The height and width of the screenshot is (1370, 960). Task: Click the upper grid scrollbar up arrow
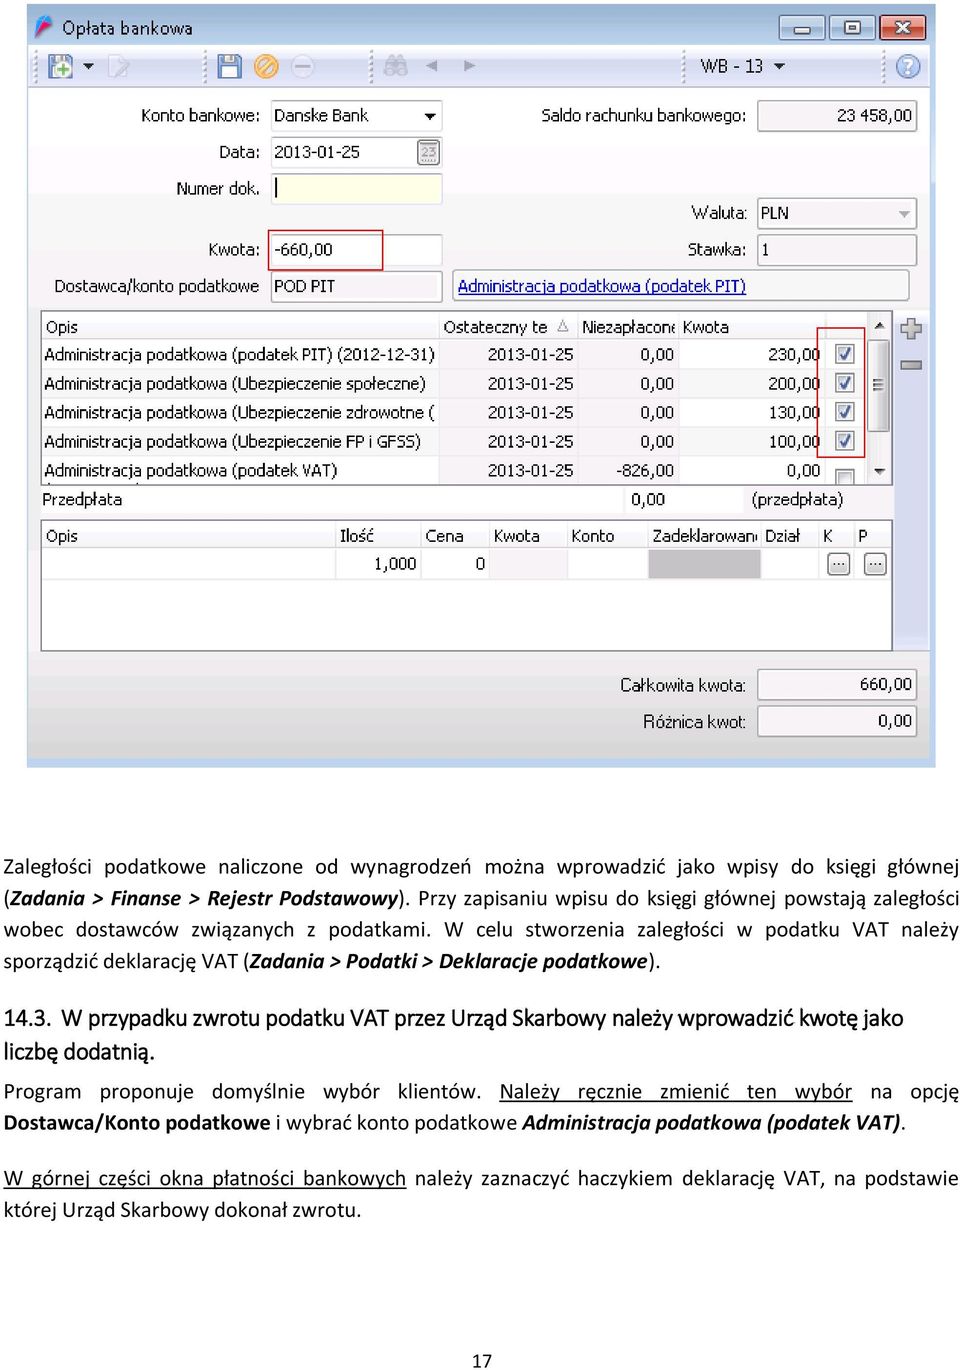(x=879, y=326)
